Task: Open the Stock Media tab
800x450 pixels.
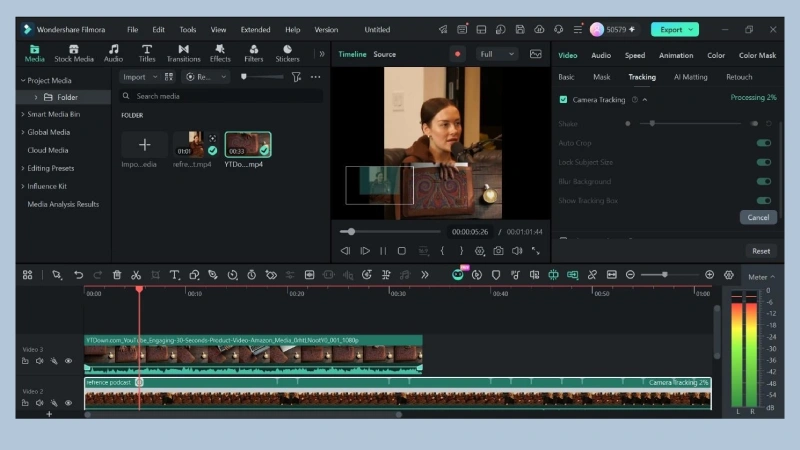Action: 74,54
